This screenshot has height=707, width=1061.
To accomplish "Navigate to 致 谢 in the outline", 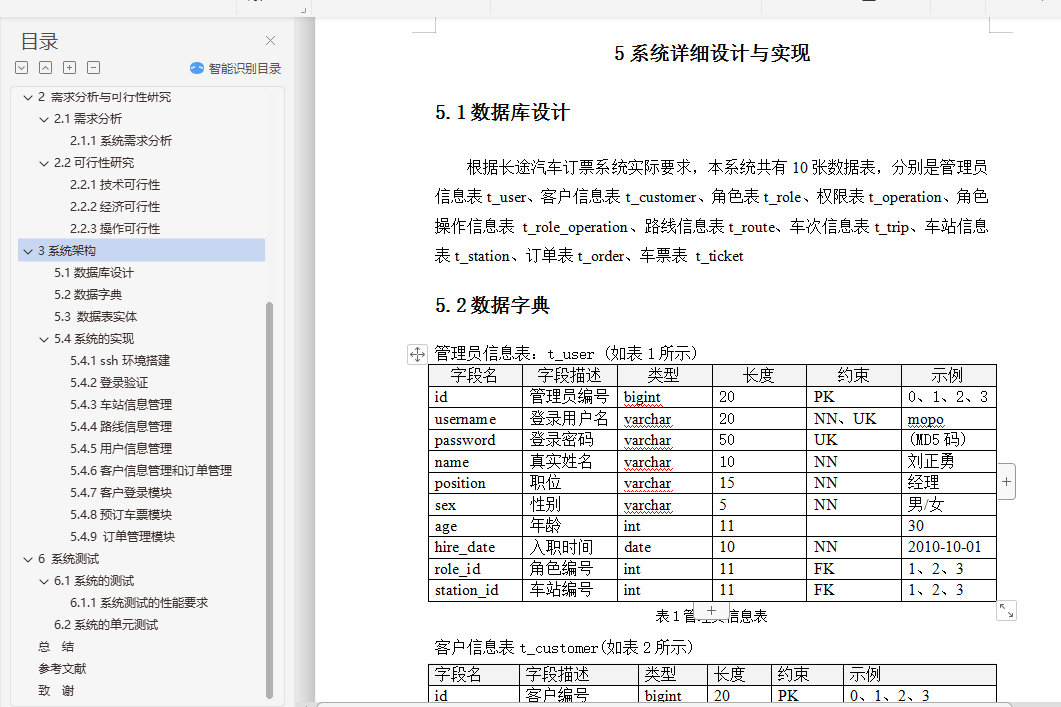I will coord(55,691).
